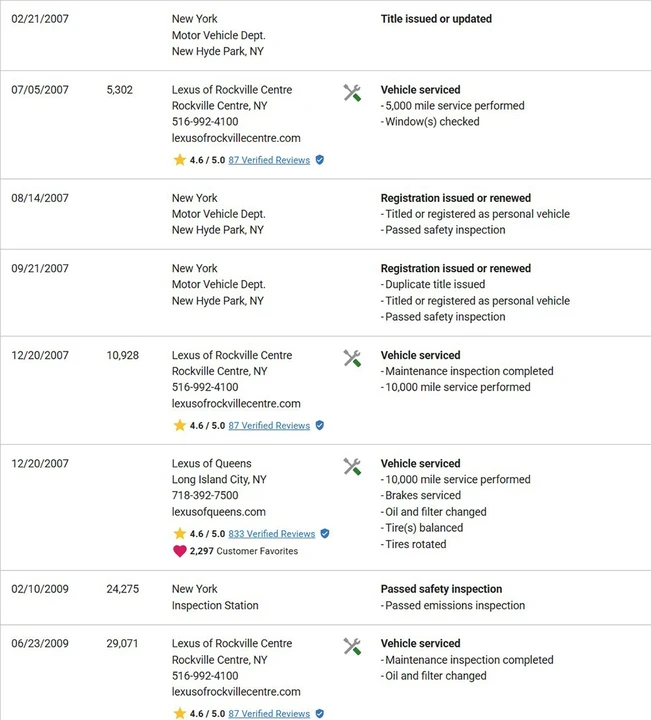Open 87 Verified Reviews link for 07/05/2007
This screenshot has height=720, width=651.
pyautogui.click(x=269, y=160)
